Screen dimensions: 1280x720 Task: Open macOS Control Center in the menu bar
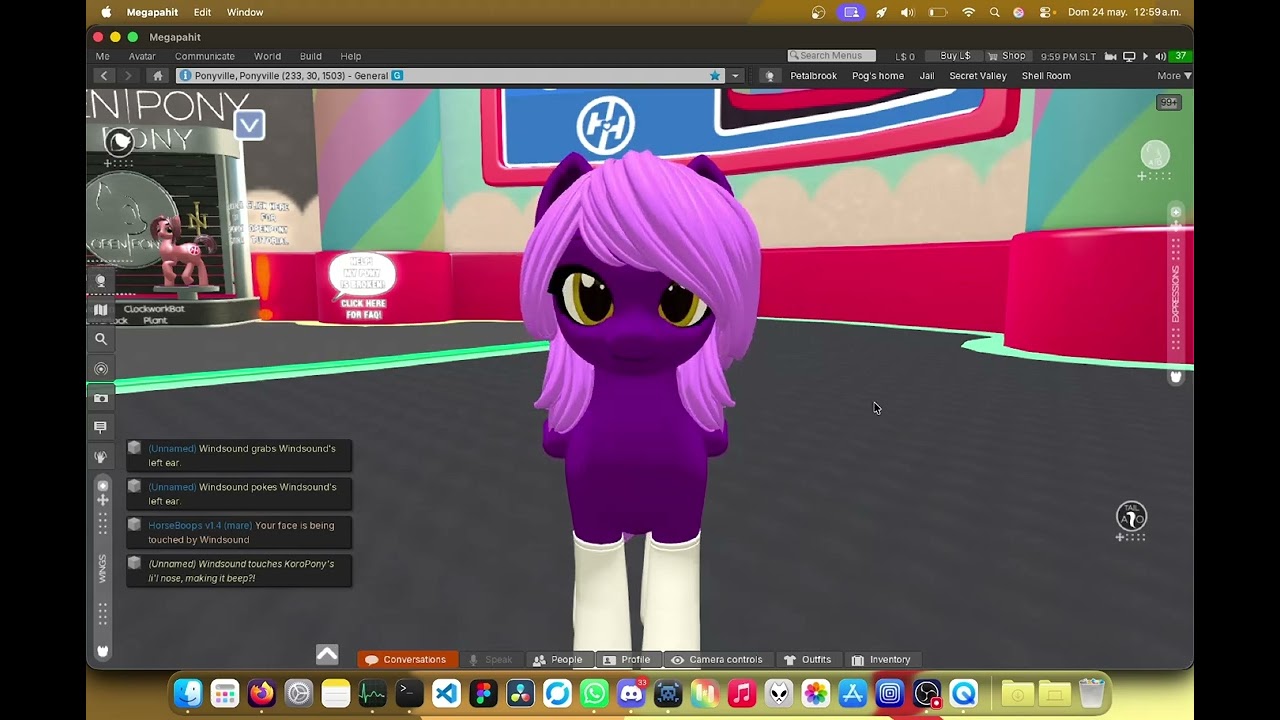tap(1046, 12)
